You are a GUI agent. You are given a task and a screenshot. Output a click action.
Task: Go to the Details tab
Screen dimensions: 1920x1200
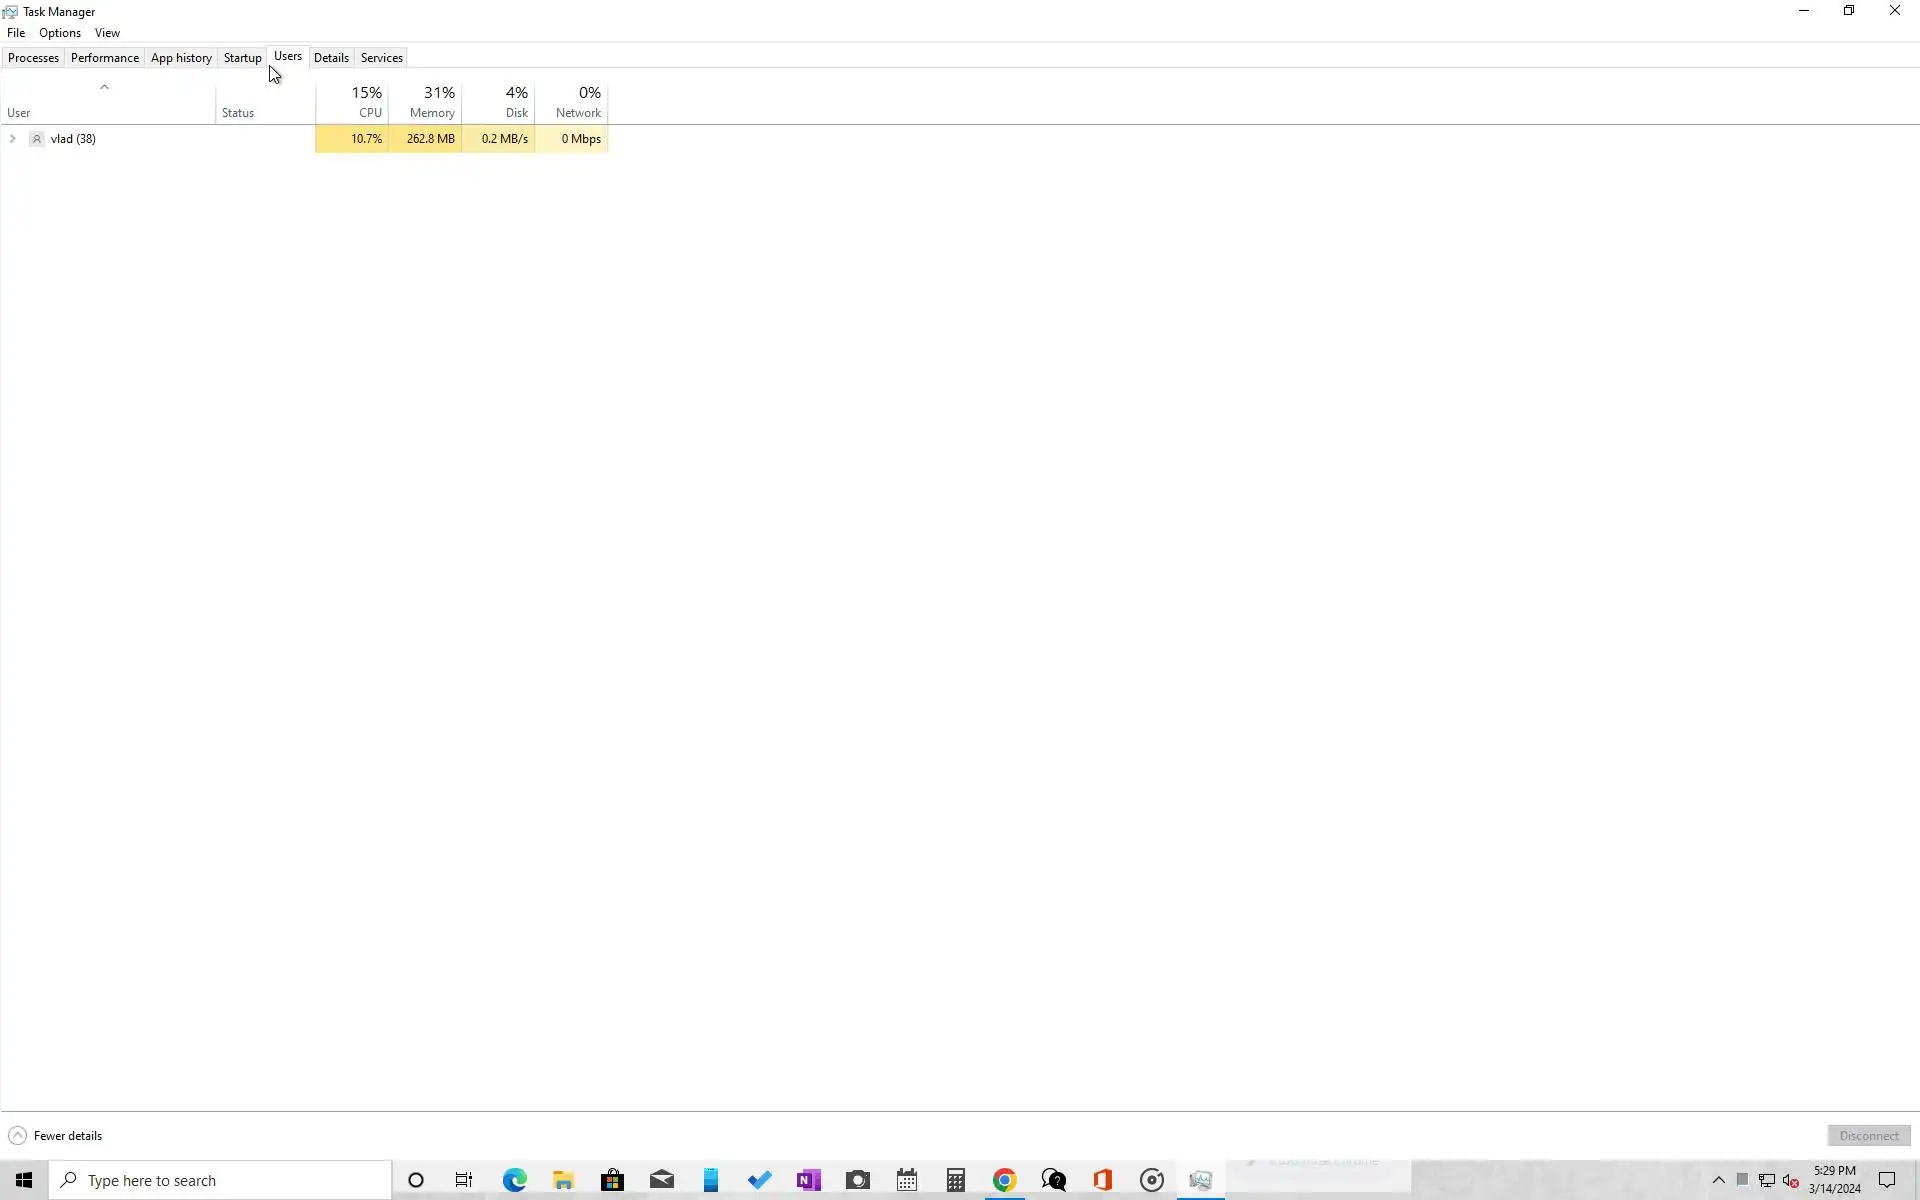click(331, 58)
